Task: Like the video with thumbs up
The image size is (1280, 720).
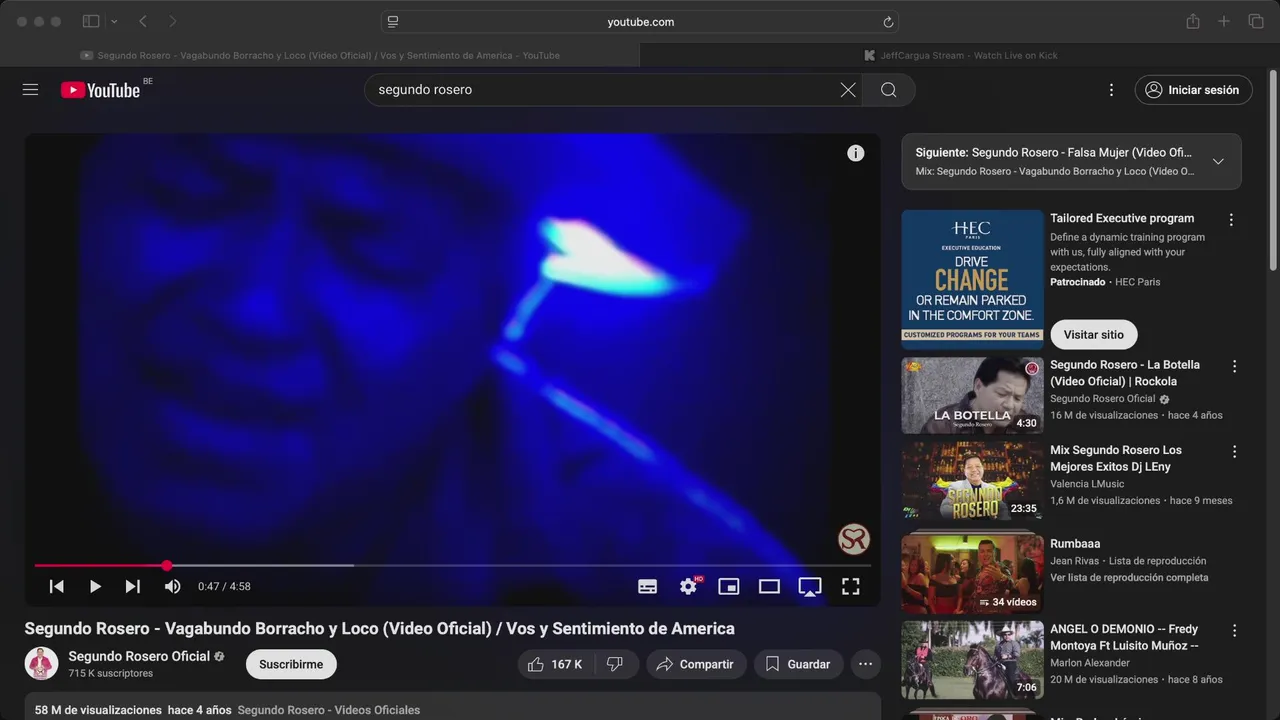Action: (555, 664)
